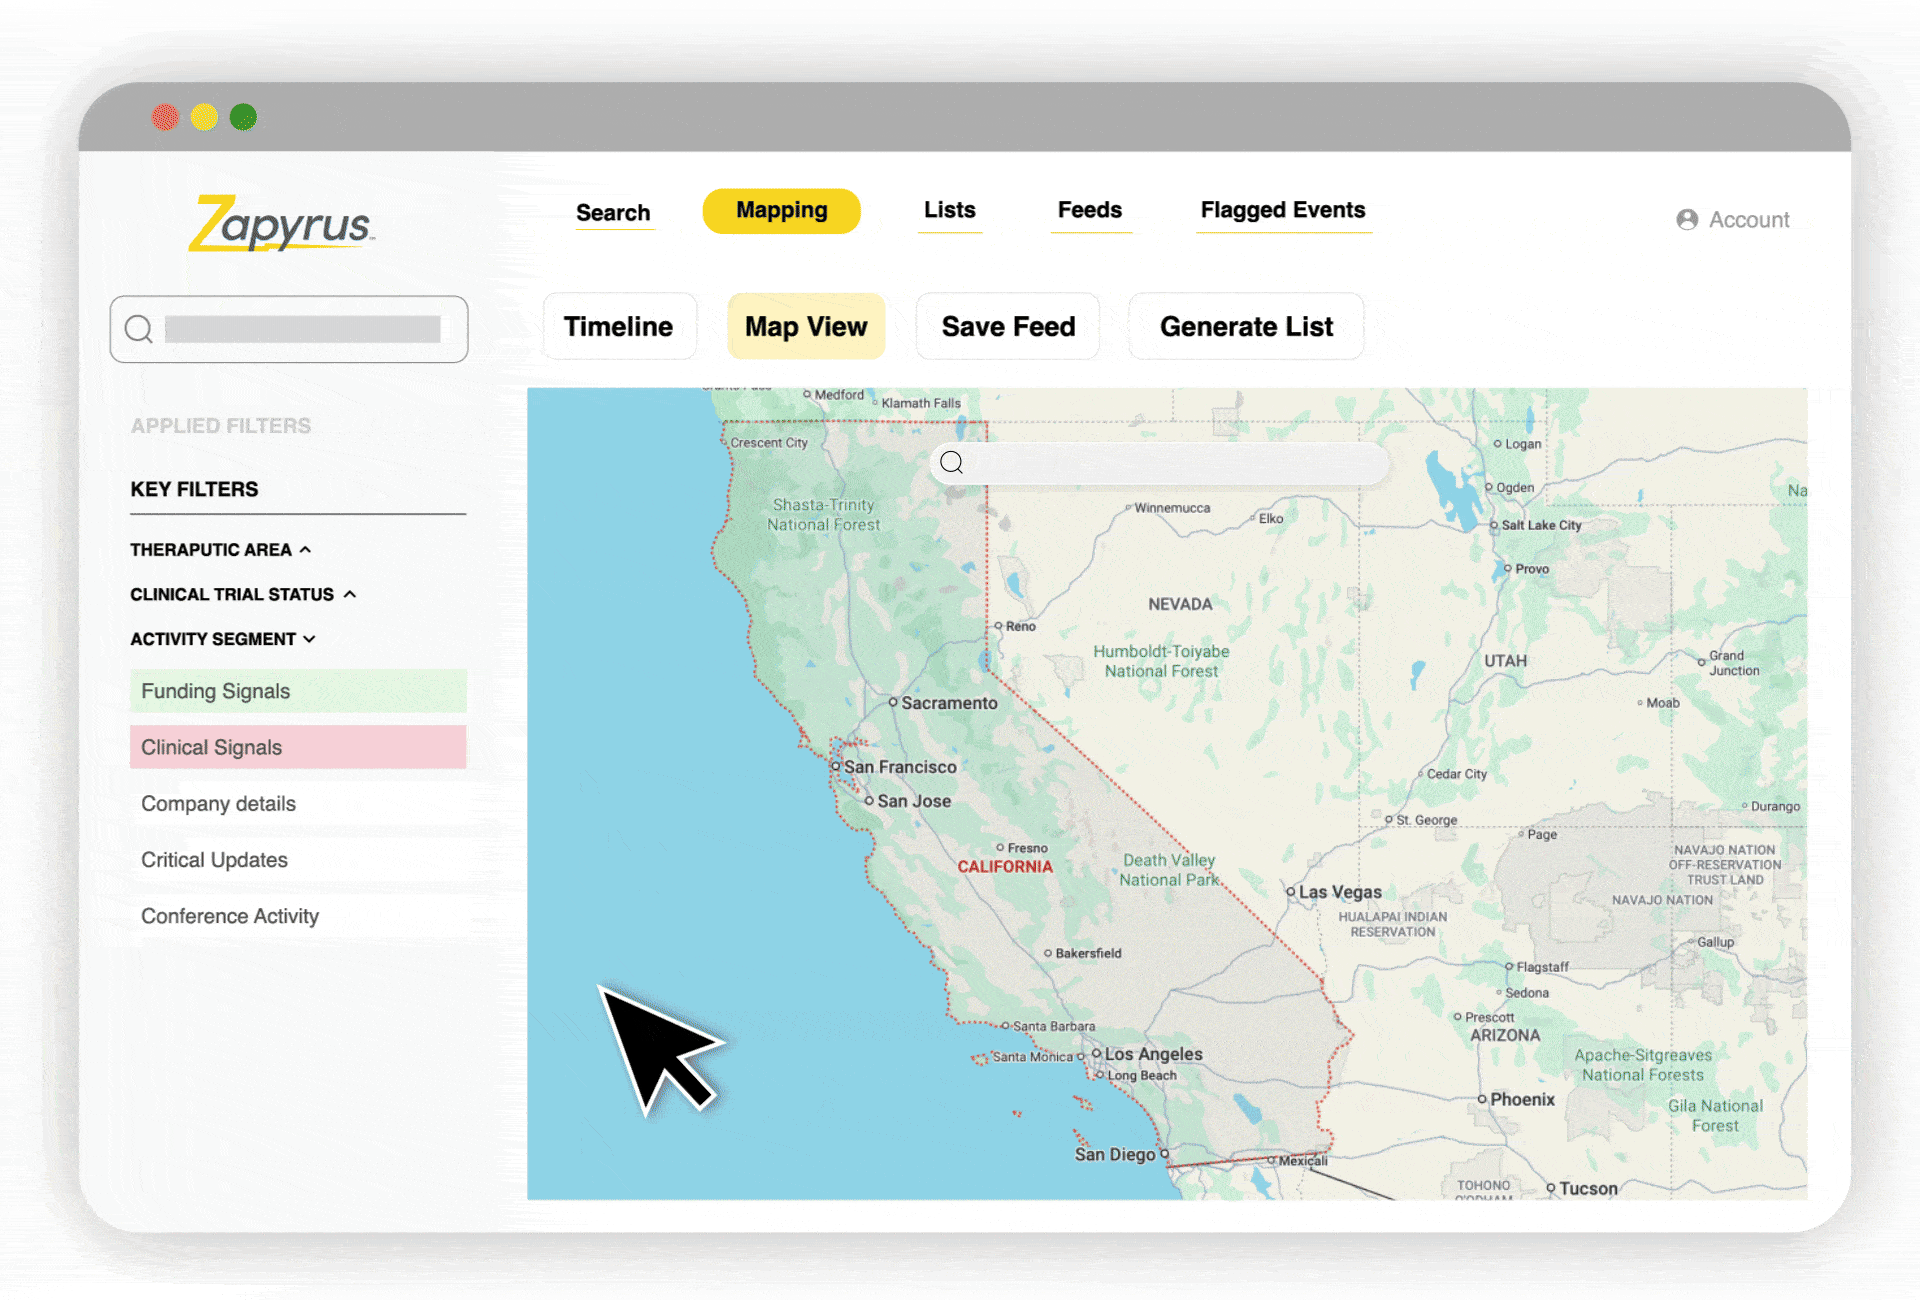Click the Zapyrus logo
The image size is (1920, 1300).
point(281,223)
